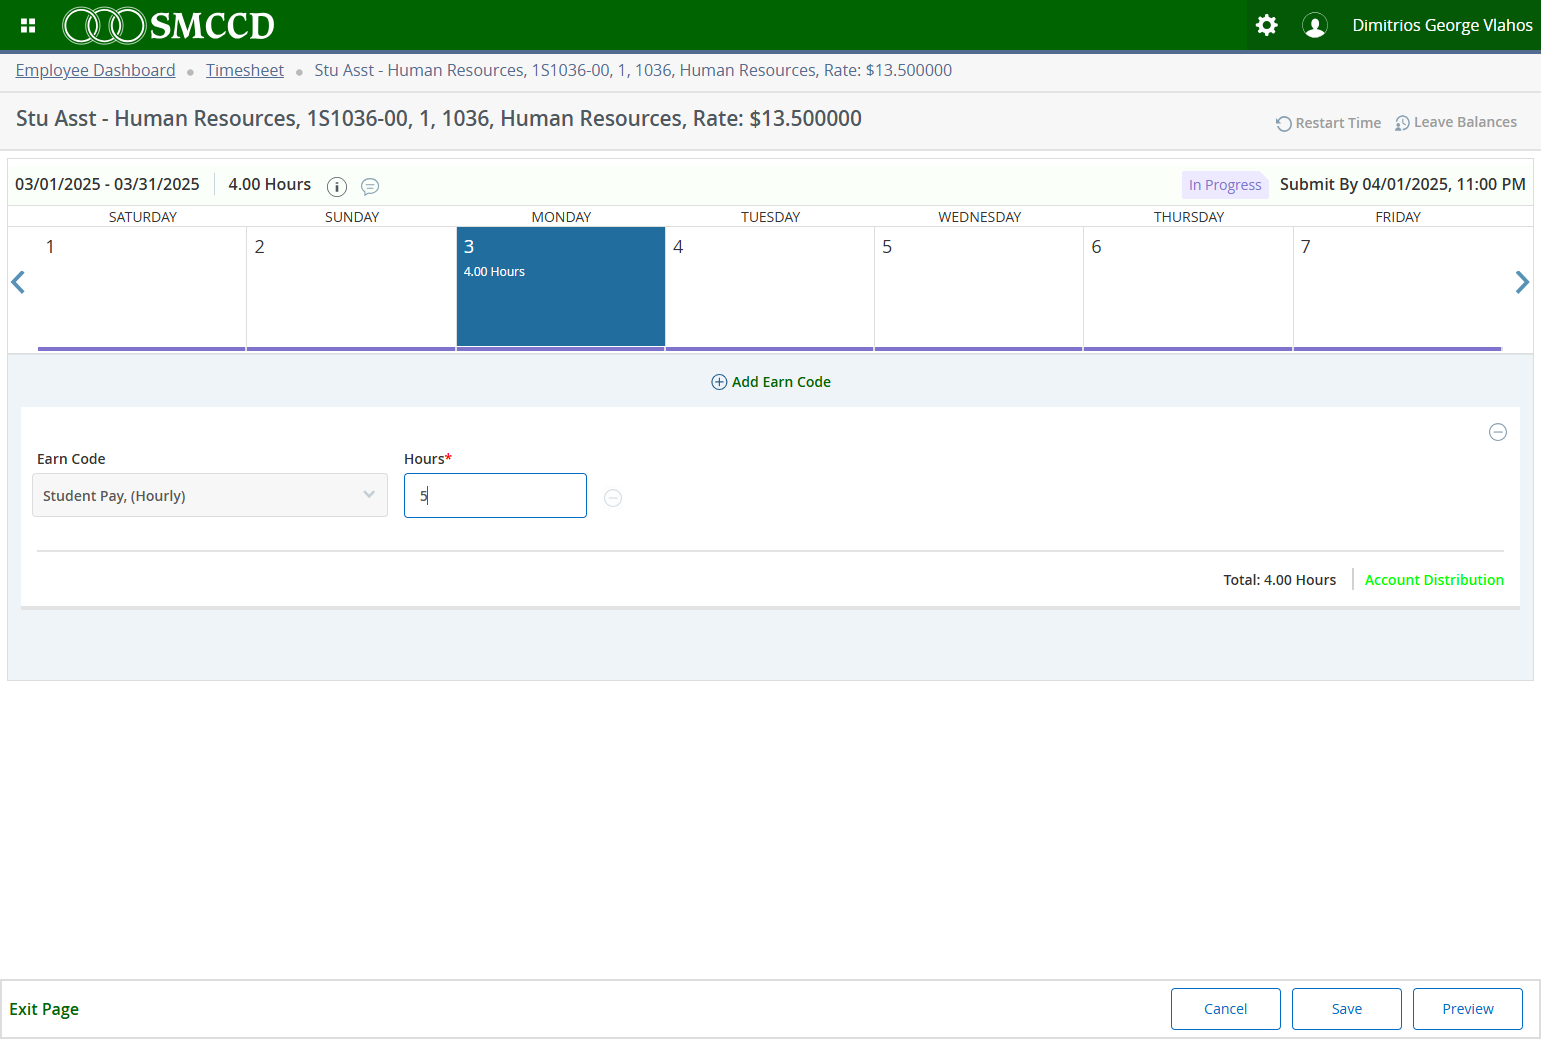The width and height of the screenshot is (1541, 1039).
Task: Select Thursday the 6th day cell
Action: coord(1188,288)
